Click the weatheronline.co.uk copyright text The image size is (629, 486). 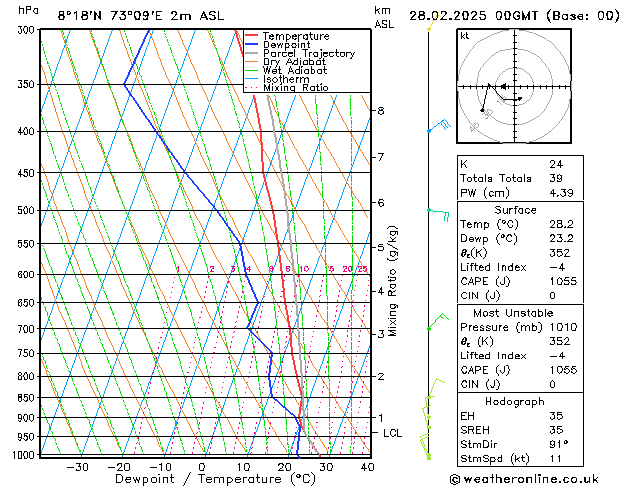pyautogui.click(x=524, y=479)
